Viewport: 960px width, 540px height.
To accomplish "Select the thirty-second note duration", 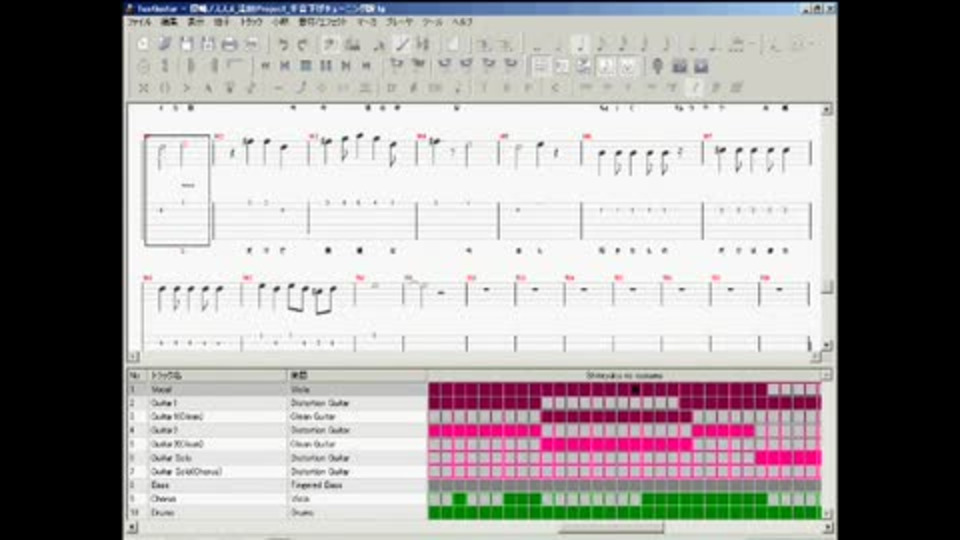I will (x=644, y=44).
